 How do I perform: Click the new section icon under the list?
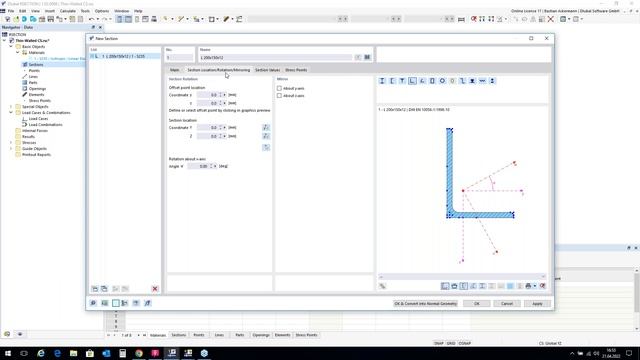pos(95,289)
